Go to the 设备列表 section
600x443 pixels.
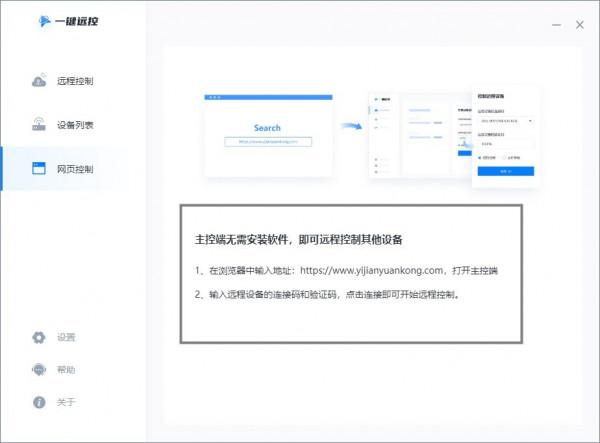click(x=75, y=125)
